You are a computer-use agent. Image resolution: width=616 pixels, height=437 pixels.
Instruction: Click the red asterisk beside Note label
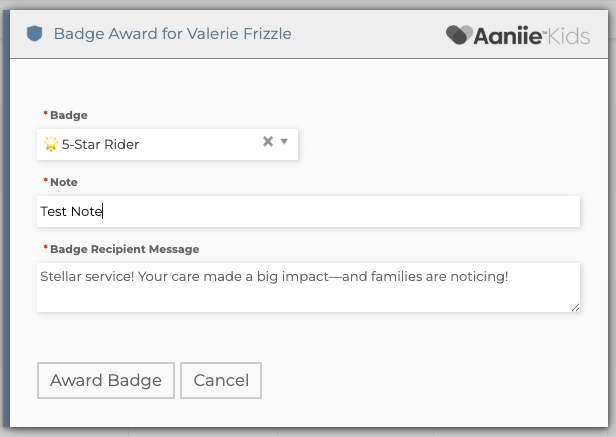[45, 182]
